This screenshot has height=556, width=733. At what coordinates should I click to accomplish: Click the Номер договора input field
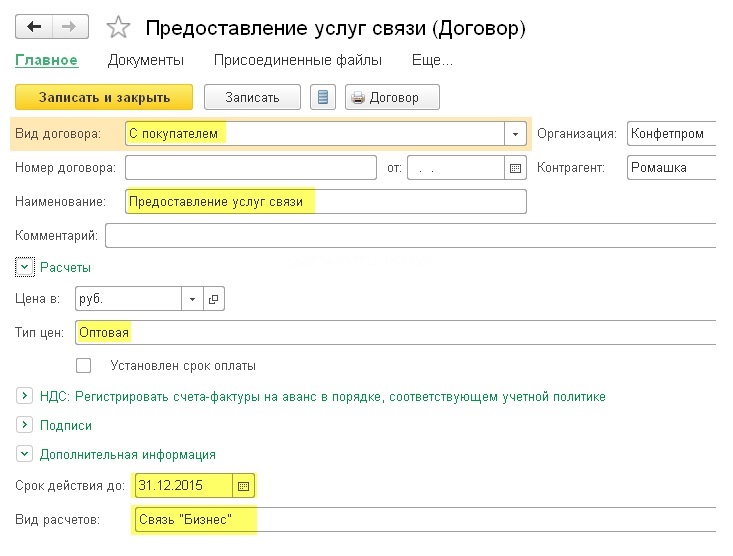click(x=251, y=168)
